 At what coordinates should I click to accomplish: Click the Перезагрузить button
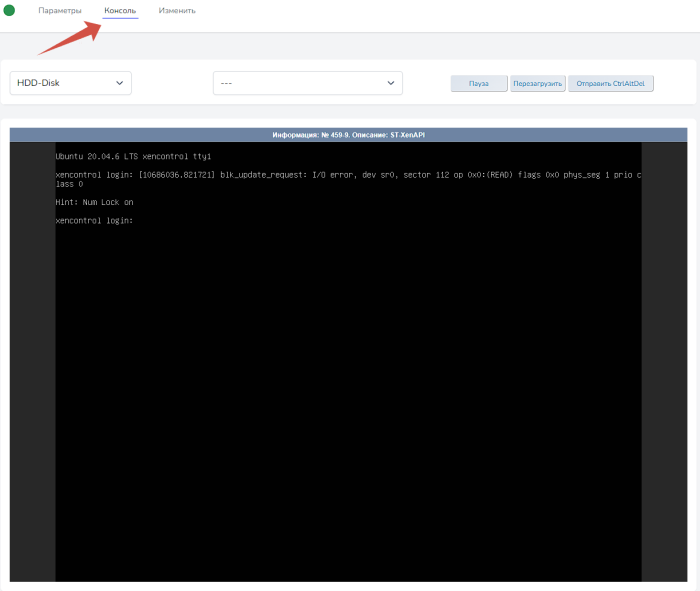tap(538, 84)
